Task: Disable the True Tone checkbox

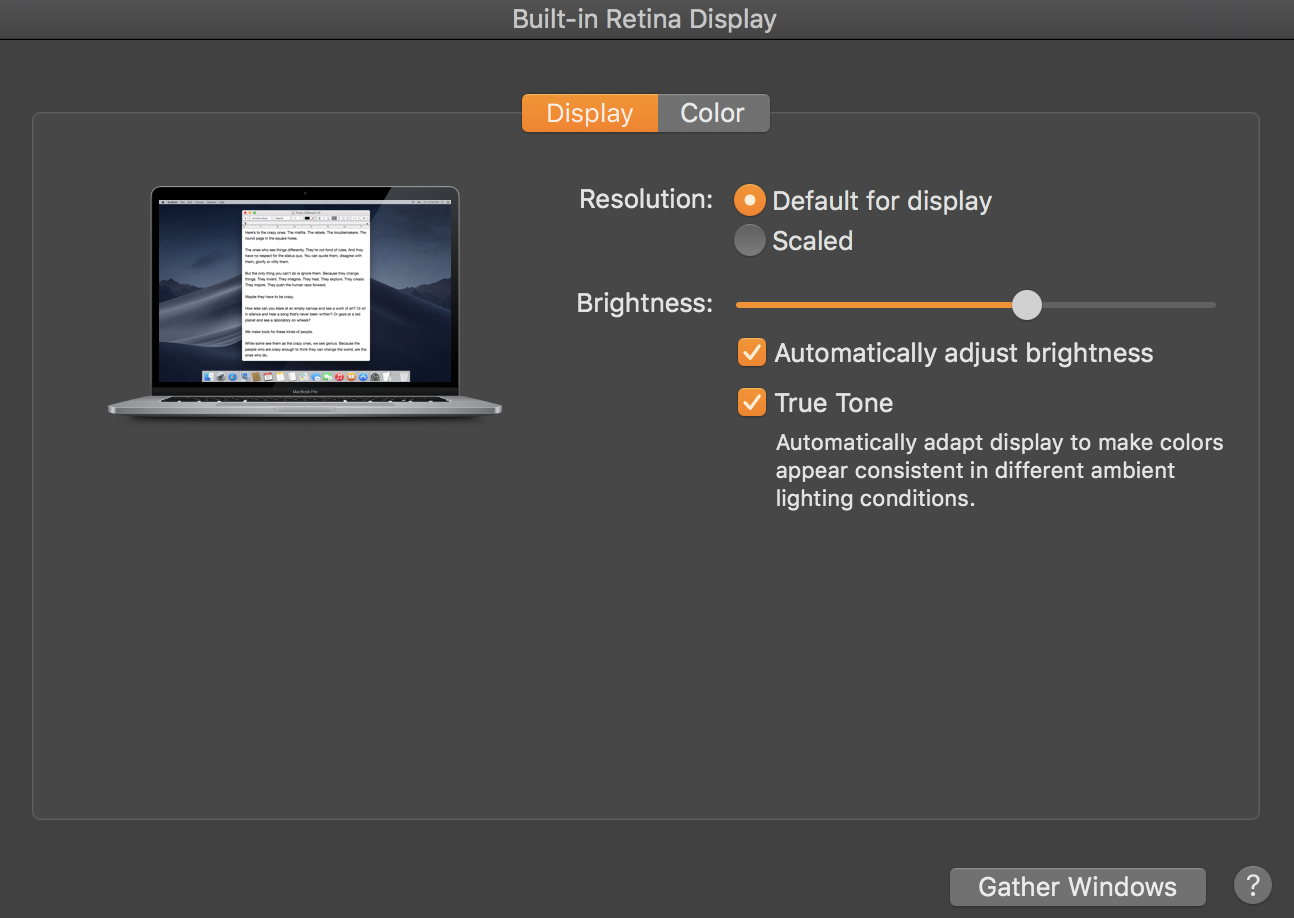Action: pyautogui.click(x=751, y=402)
